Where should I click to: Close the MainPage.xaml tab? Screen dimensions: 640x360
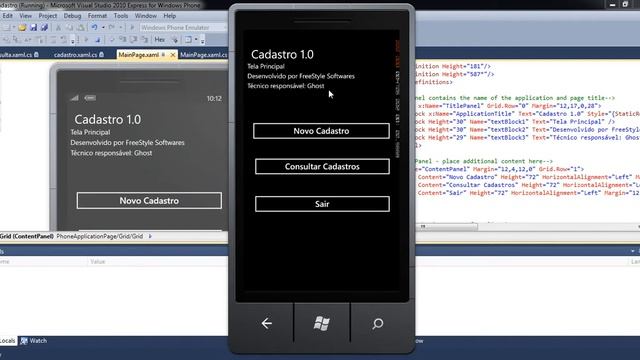tap(173, 55)
